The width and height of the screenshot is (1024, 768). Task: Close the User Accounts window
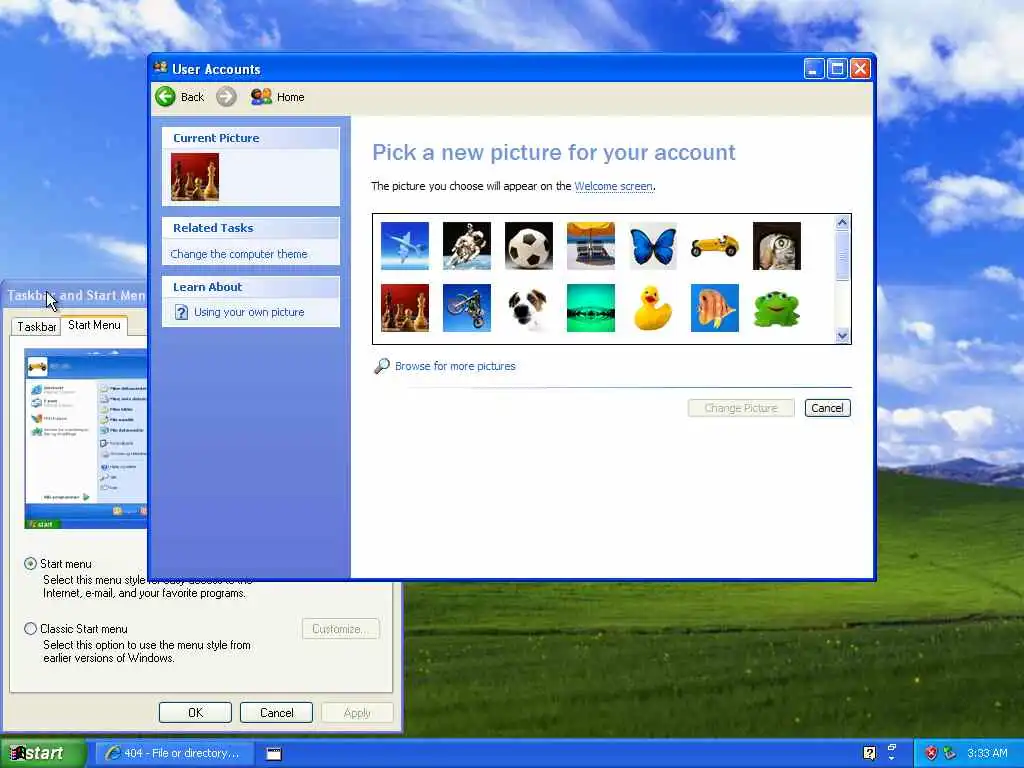[860, 69]
